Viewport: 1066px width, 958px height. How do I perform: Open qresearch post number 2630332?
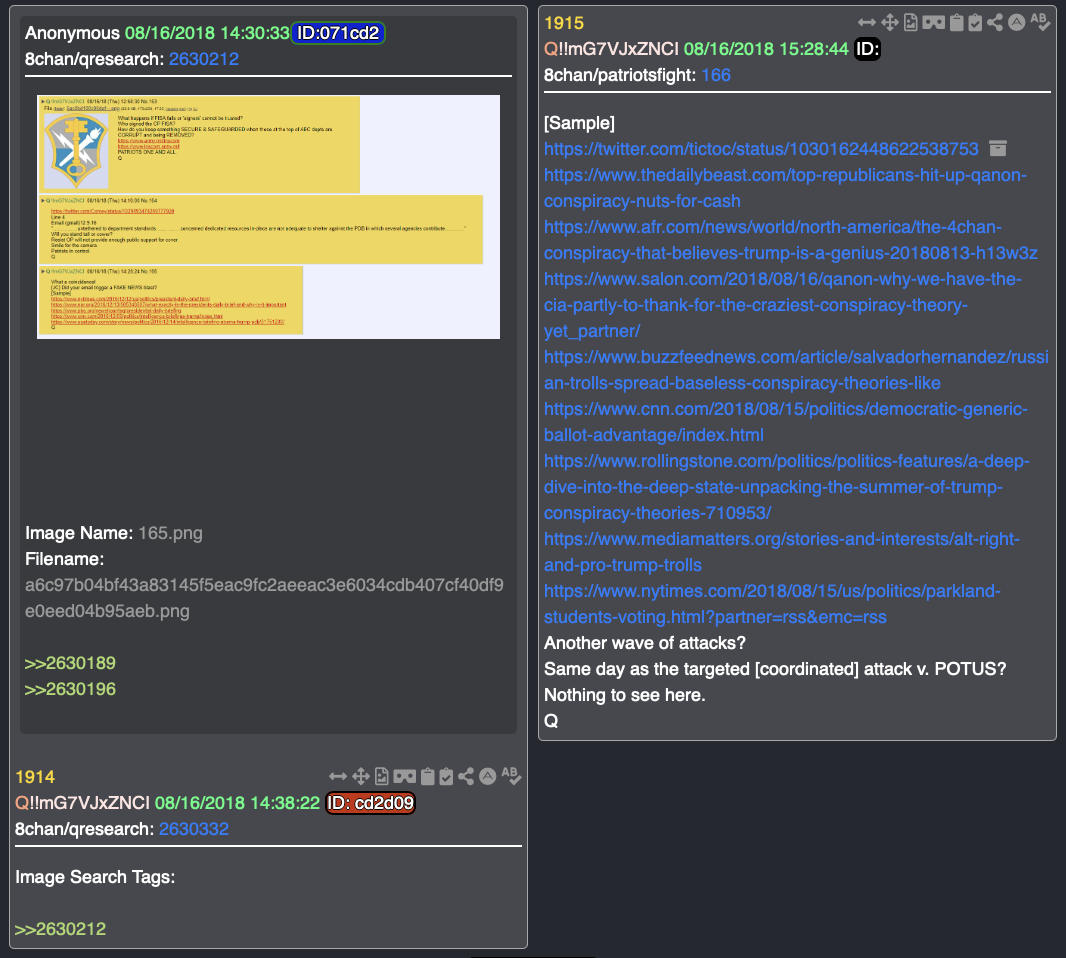[194, 829]
